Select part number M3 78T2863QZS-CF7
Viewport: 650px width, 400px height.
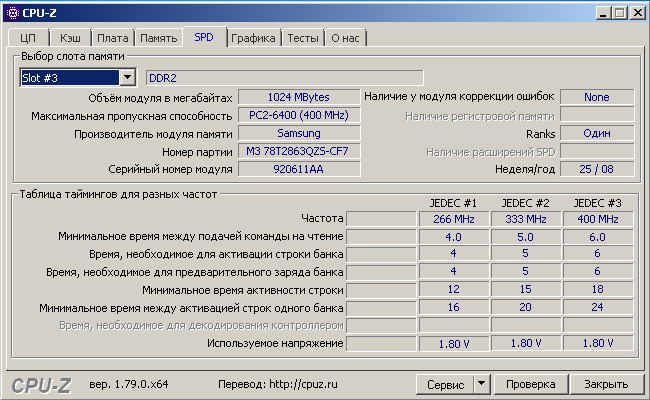pos(299,151)
